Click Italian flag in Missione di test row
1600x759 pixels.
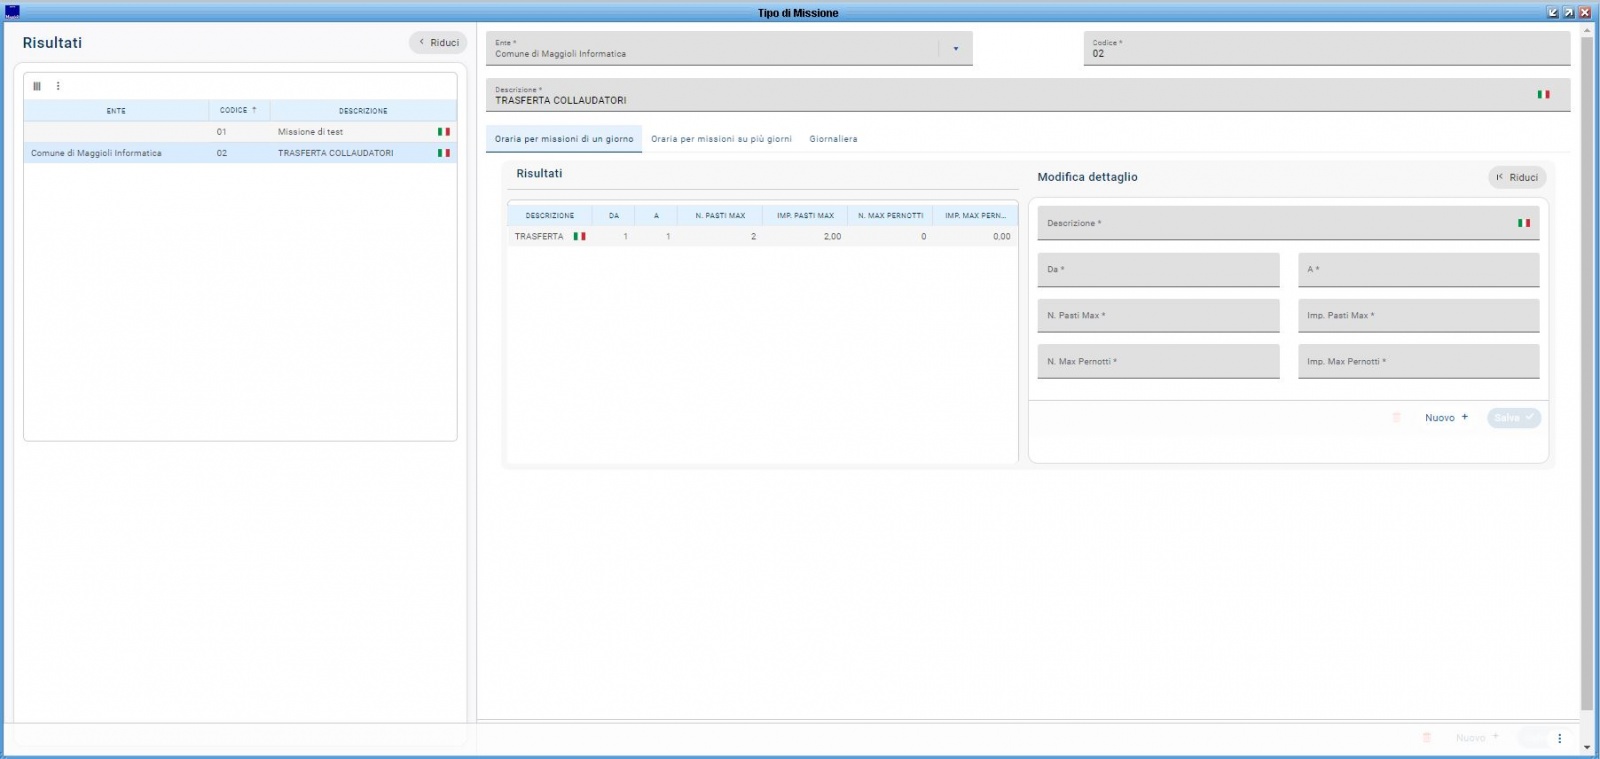coord(443,132)
